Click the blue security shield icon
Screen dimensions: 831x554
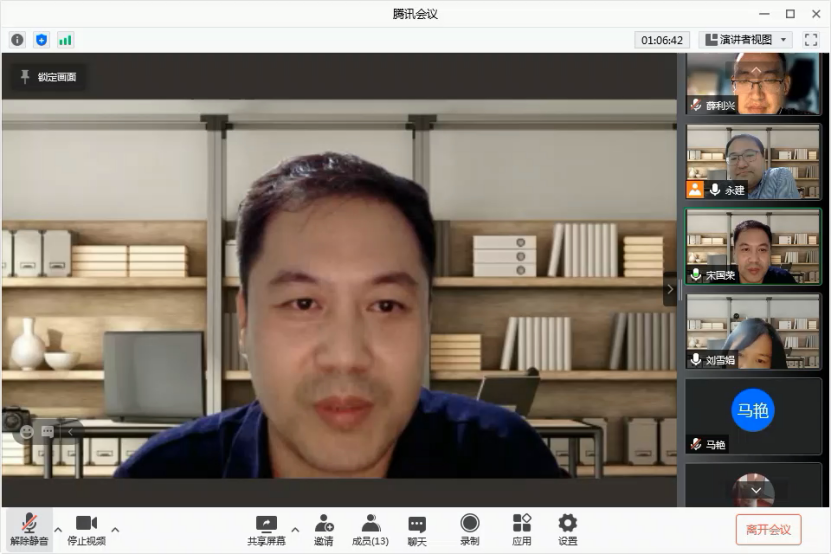coord(41,40)
